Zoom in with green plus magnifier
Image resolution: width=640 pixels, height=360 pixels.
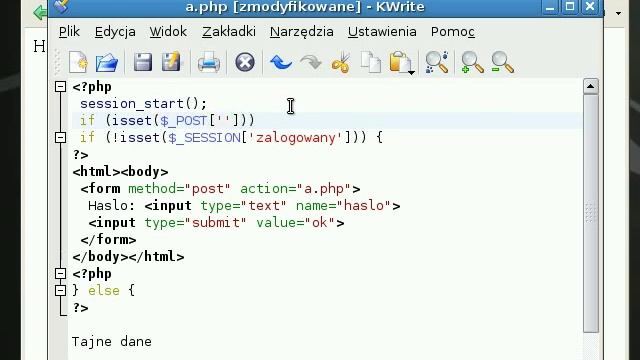[x=472, y=62]
